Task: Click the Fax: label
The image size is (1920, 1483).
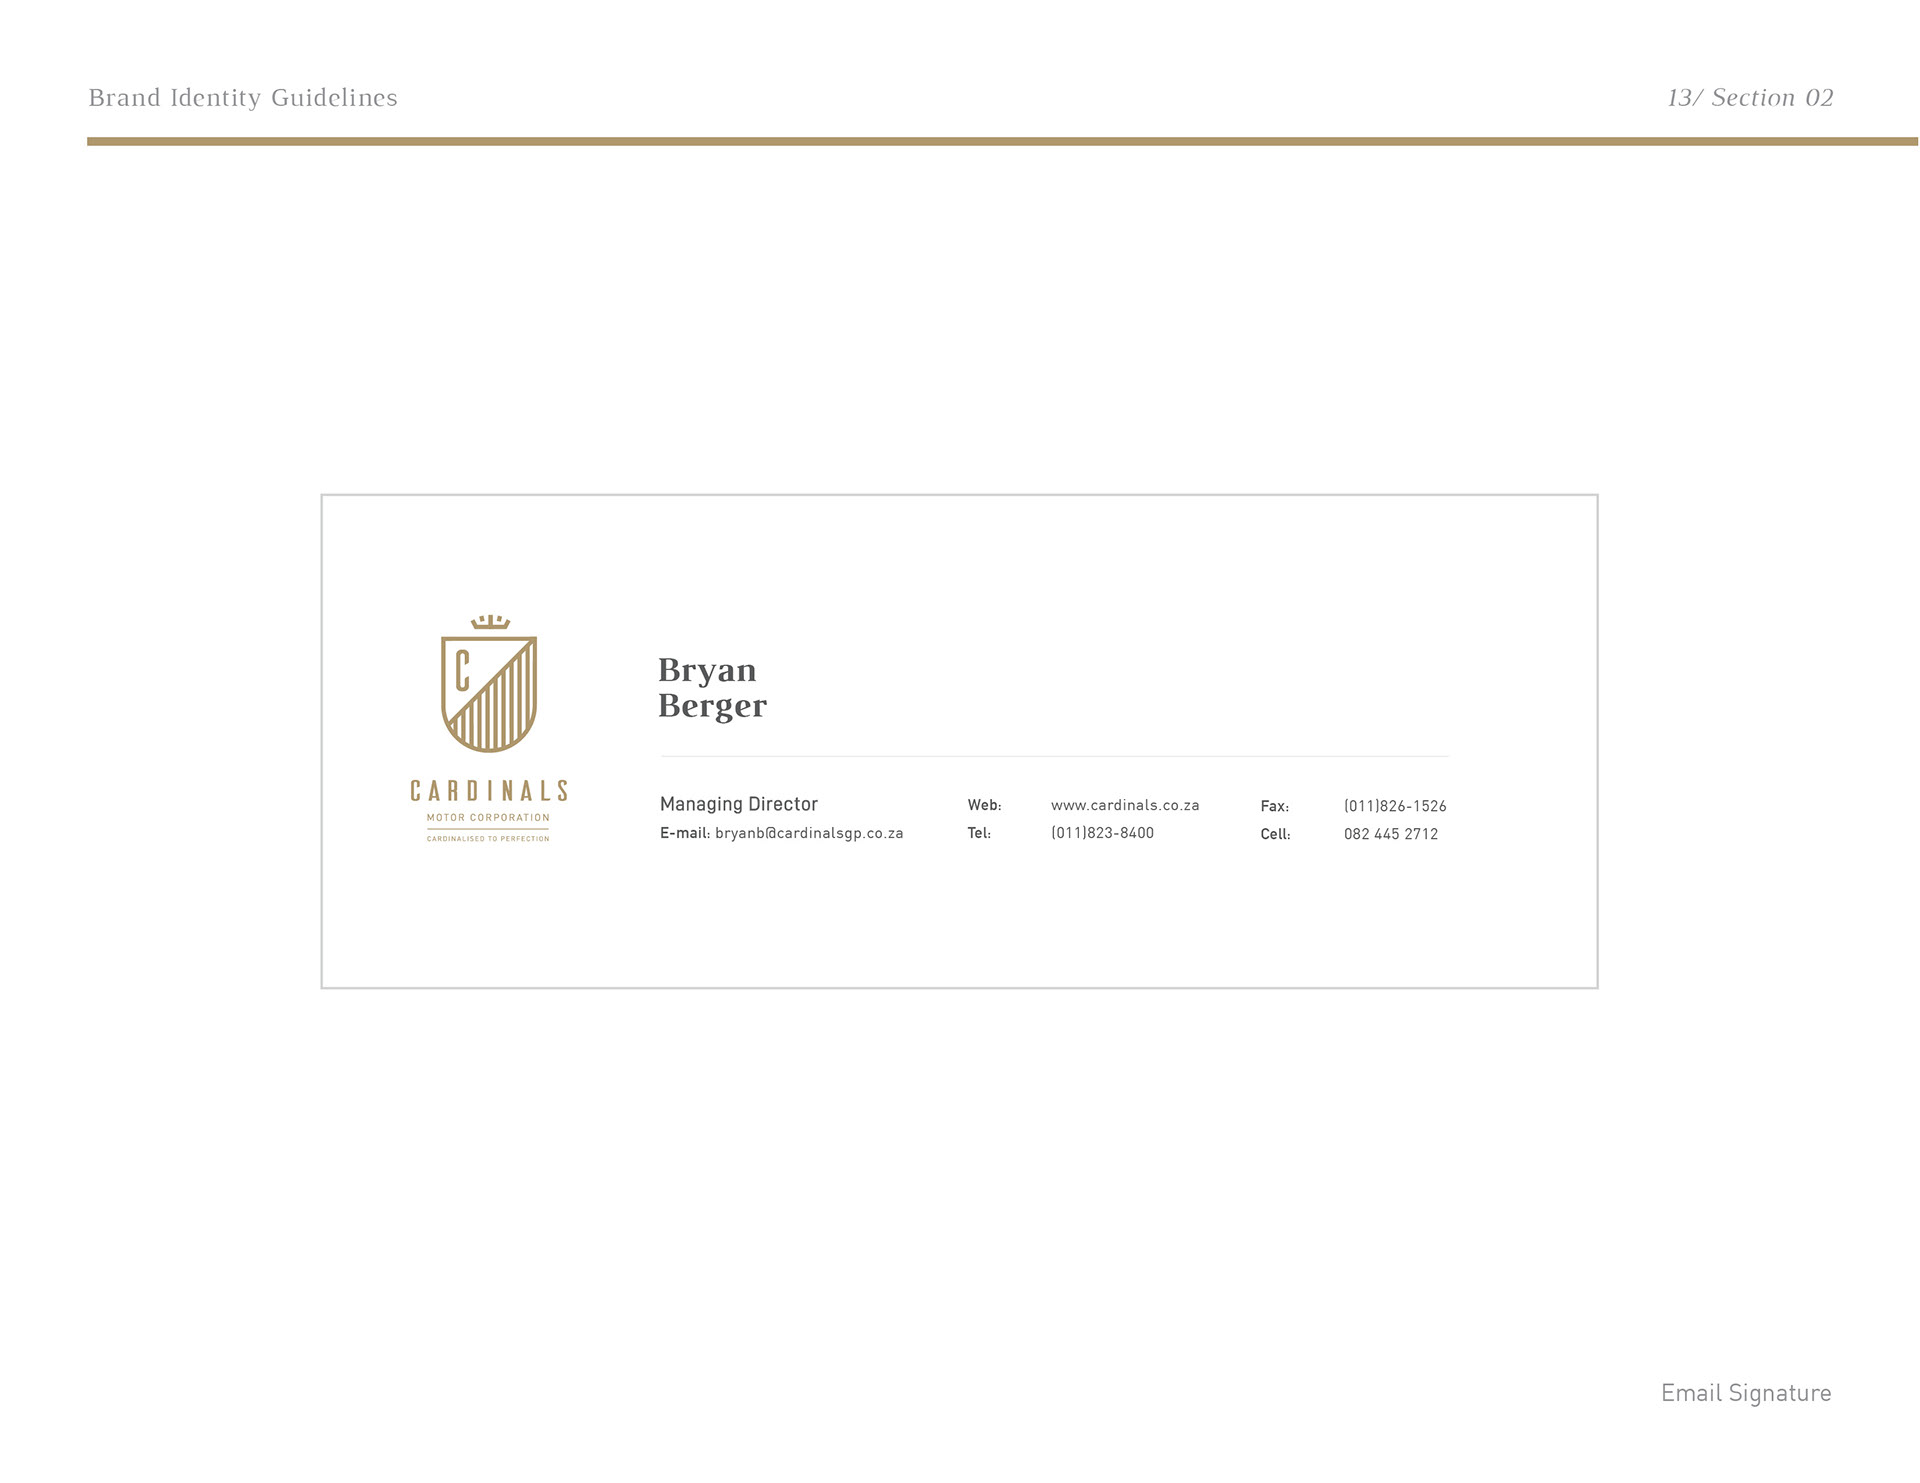Action: [1274, 806]
